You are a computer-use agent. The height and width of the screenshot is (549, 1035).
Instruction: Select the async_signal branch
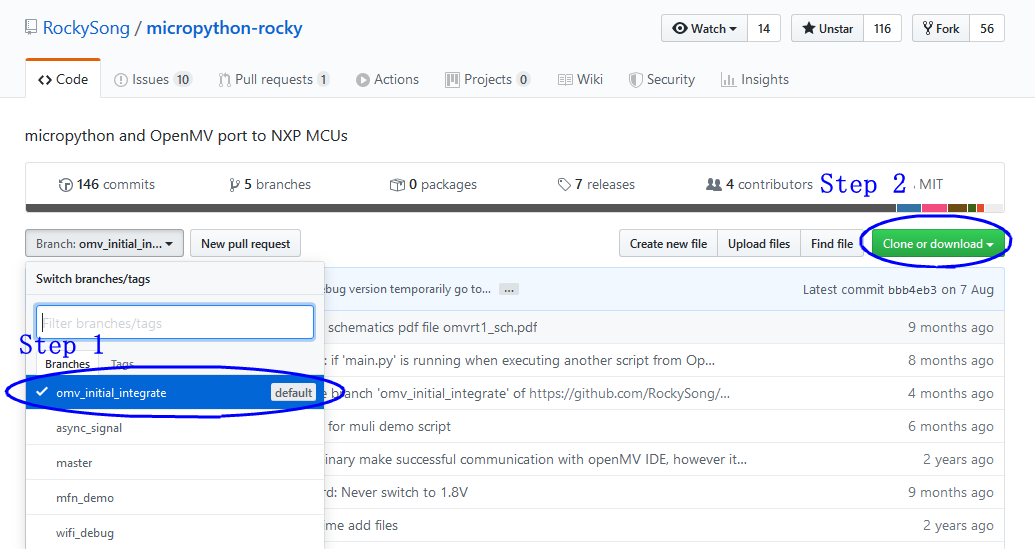click(175, 428)
